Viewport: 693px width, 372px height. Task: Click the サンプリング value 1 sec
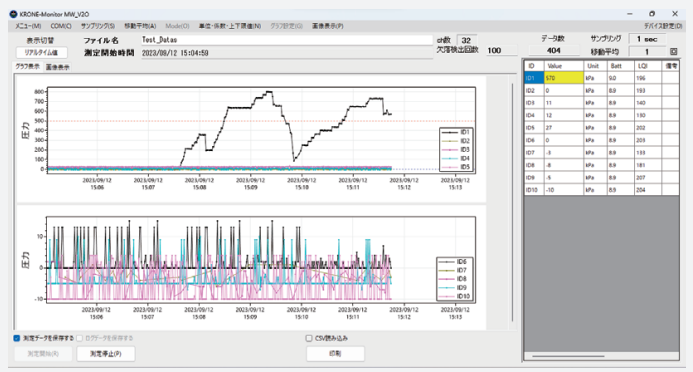click(647, 39)
